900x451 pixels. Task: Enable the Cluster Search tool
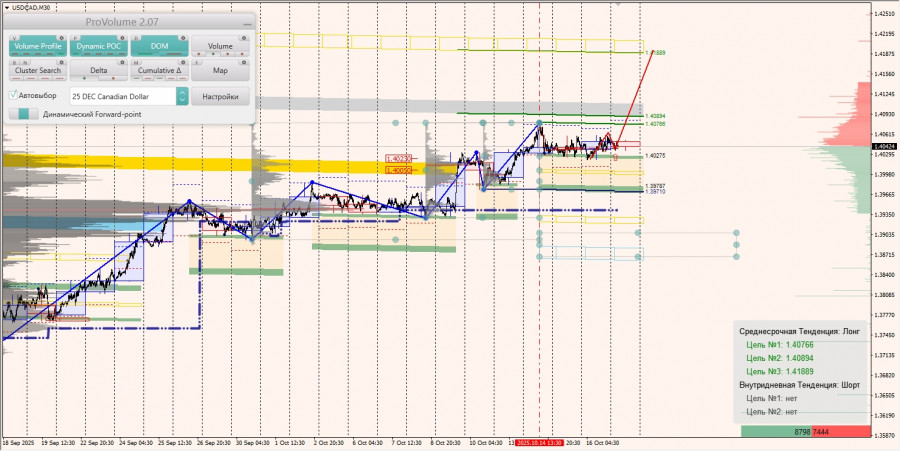click(38, 70)
